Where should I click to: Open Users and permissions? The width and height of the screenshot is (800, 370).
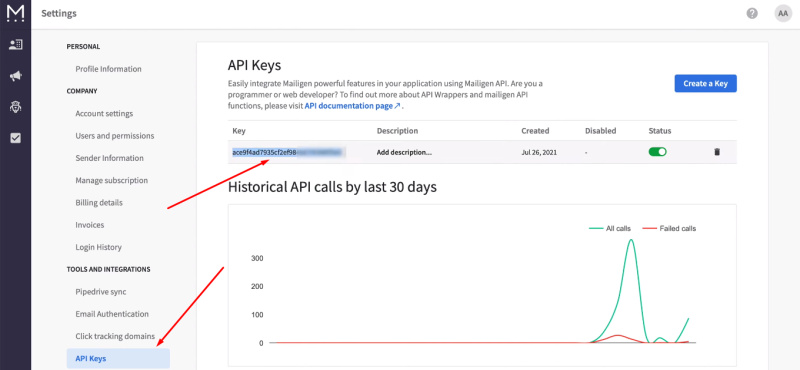pos(115,136)
